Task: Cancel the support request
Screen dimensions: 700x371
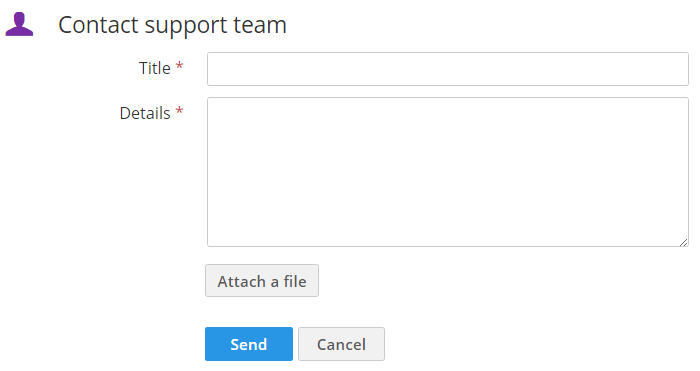Action: (342, 344)
